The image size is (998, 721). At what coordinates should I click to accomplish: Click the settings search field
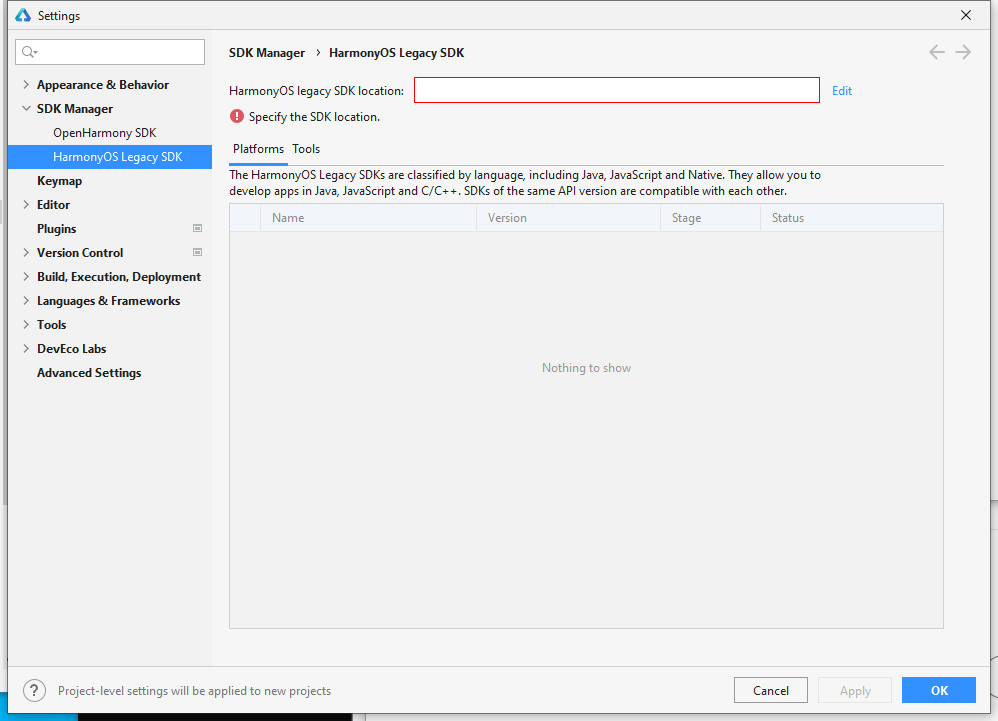[110, 52]
